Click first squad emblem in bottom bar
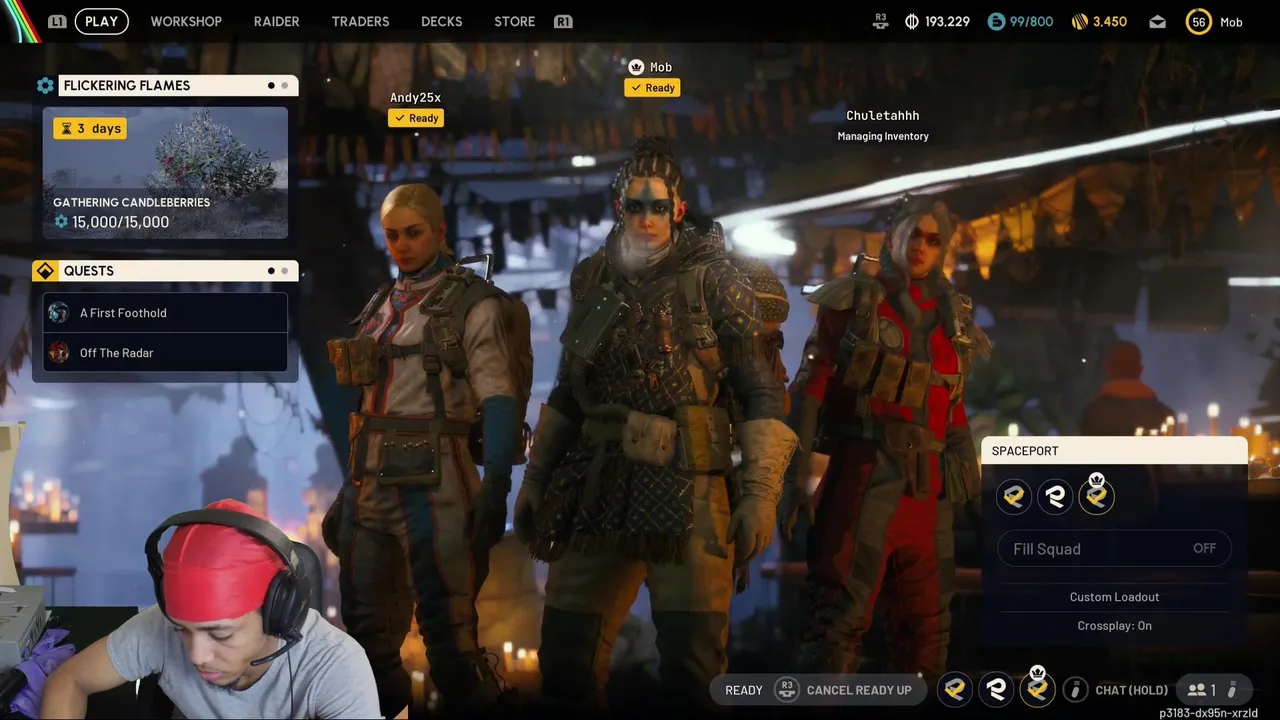Screen dimensions: 1280x720 (954, 689)
